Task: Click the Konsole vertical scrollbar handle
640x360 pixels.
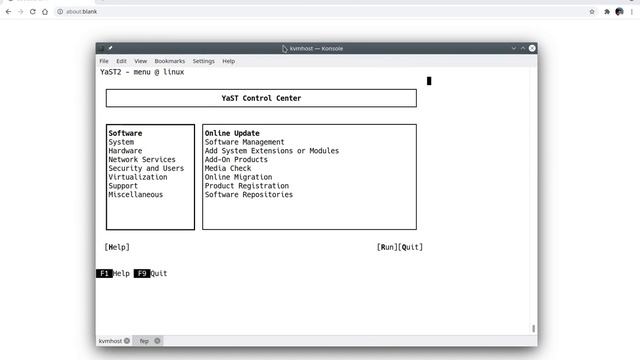Action: point(533,328)
